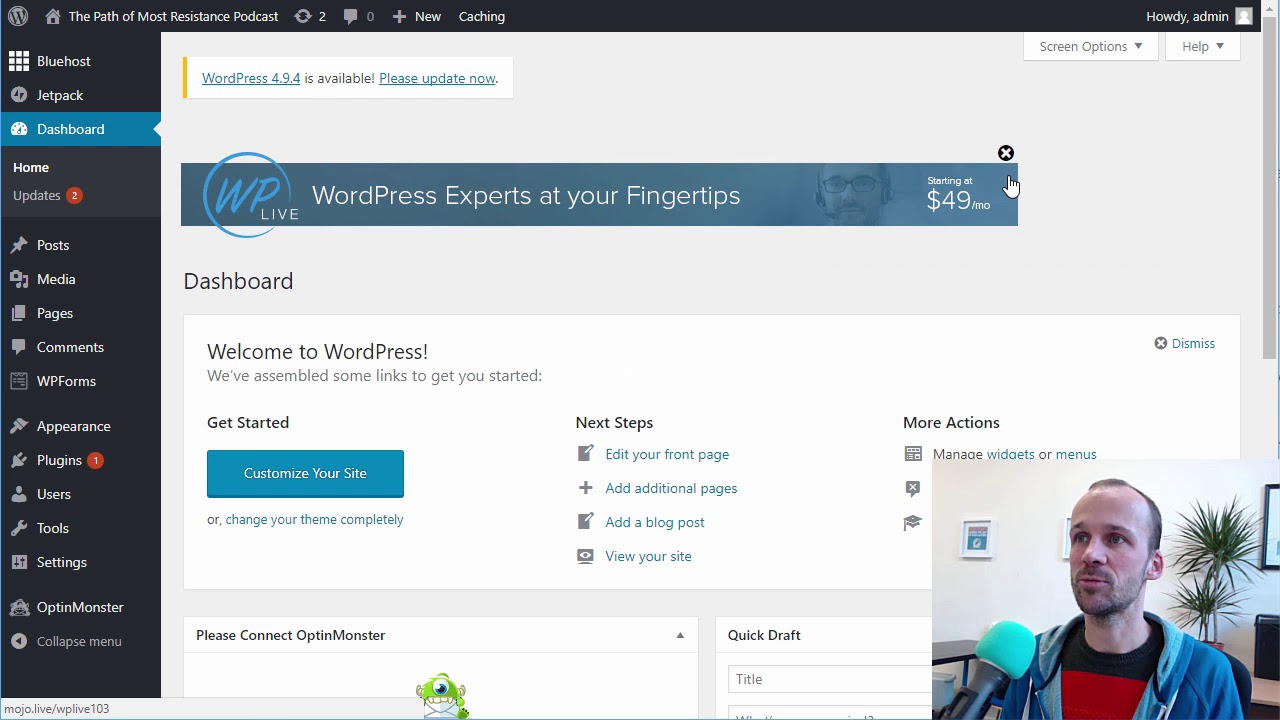
Task: Dismiss the Welcome to WordPress panel
Action: point(1184,343)
